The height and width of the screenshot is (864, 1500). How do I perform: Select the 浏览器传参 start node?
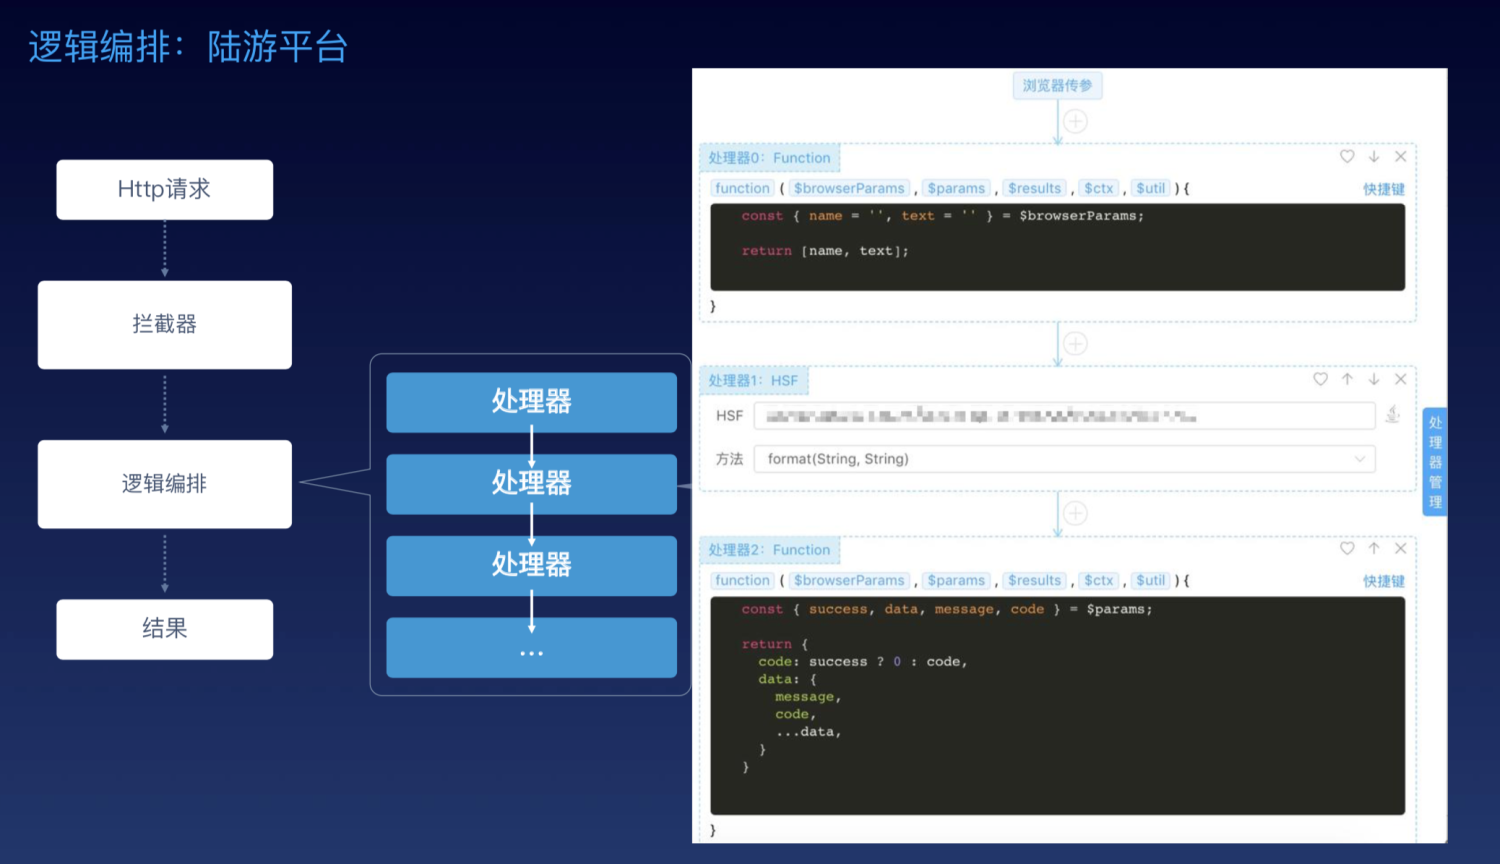click(1058, 86)
